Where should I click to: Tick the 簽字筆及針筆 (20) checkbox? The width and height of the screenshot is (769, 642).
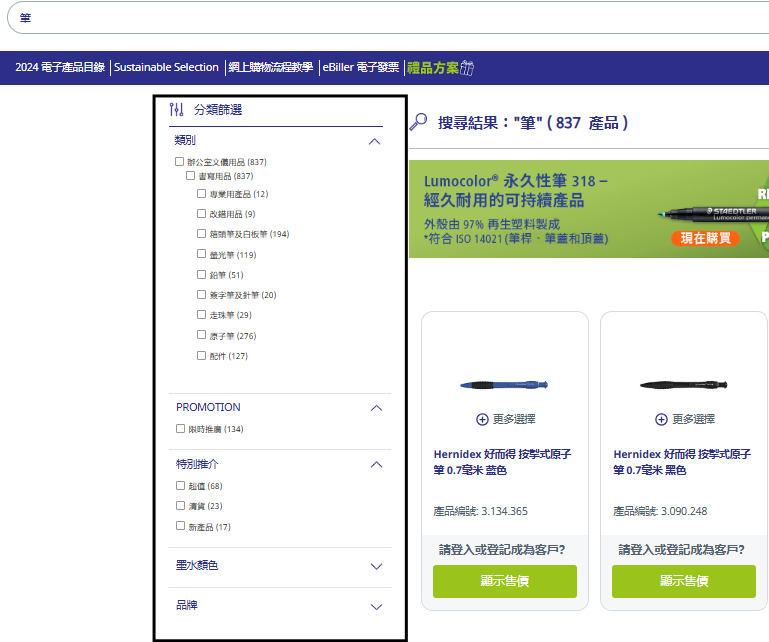201,294
